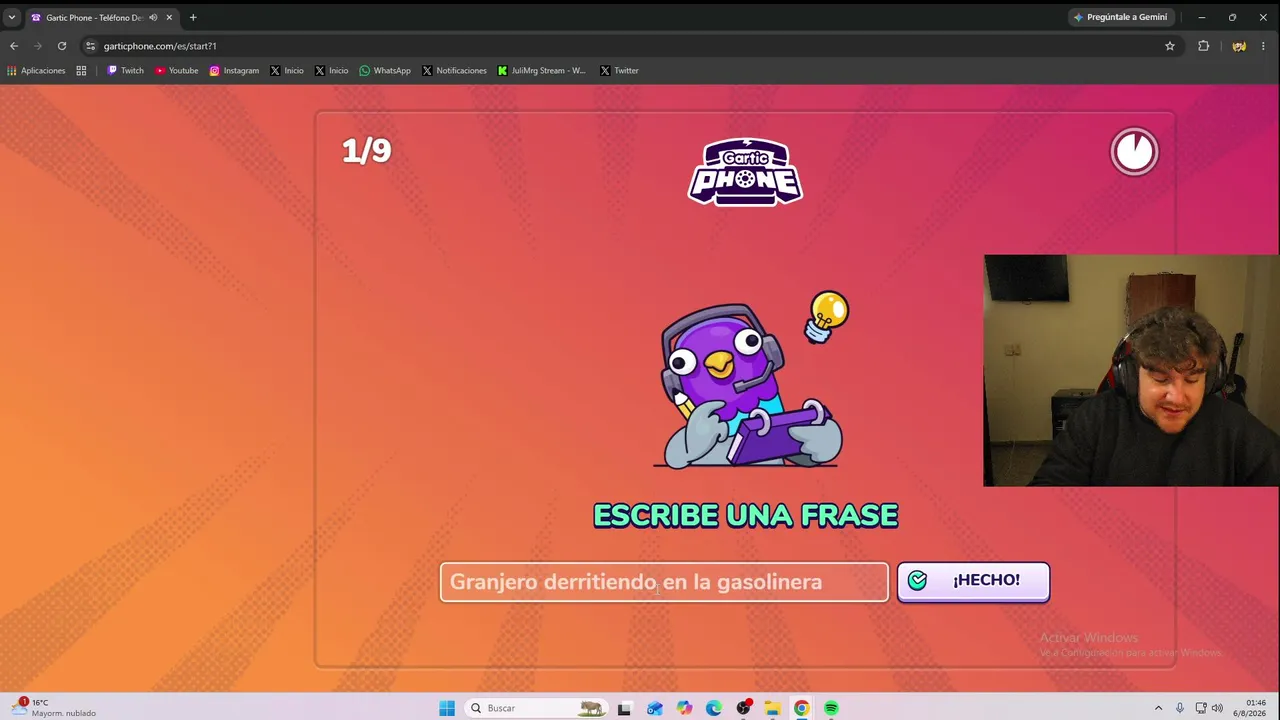The height and width of the screenshot is (720, 1280).
Task: Click the microphone tray icon
Action: [x=1180, y=708]
